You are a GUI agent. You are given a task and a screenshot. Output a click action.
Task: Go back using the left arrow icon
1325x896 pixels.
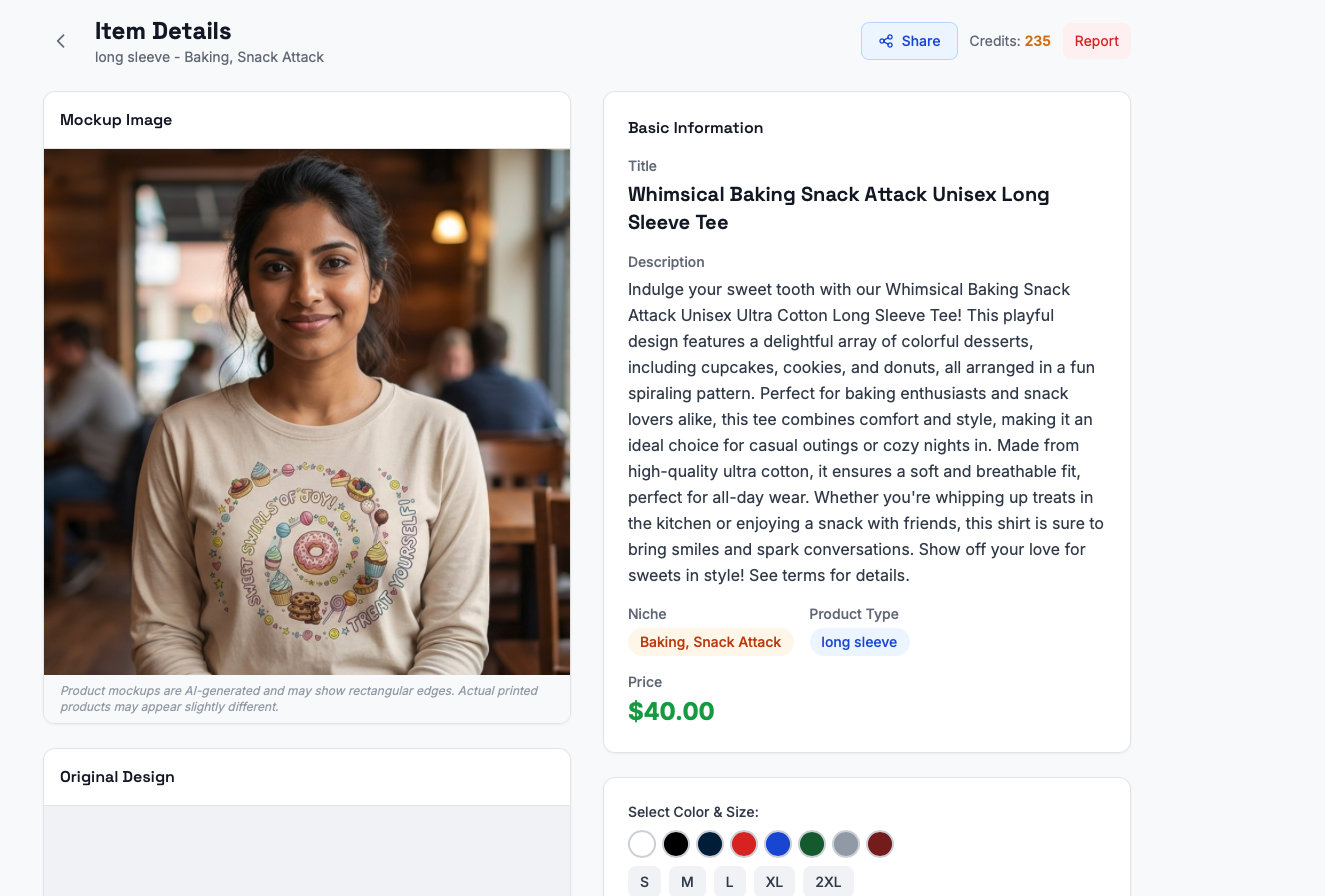pyautogui.click(x=61, y=41)
